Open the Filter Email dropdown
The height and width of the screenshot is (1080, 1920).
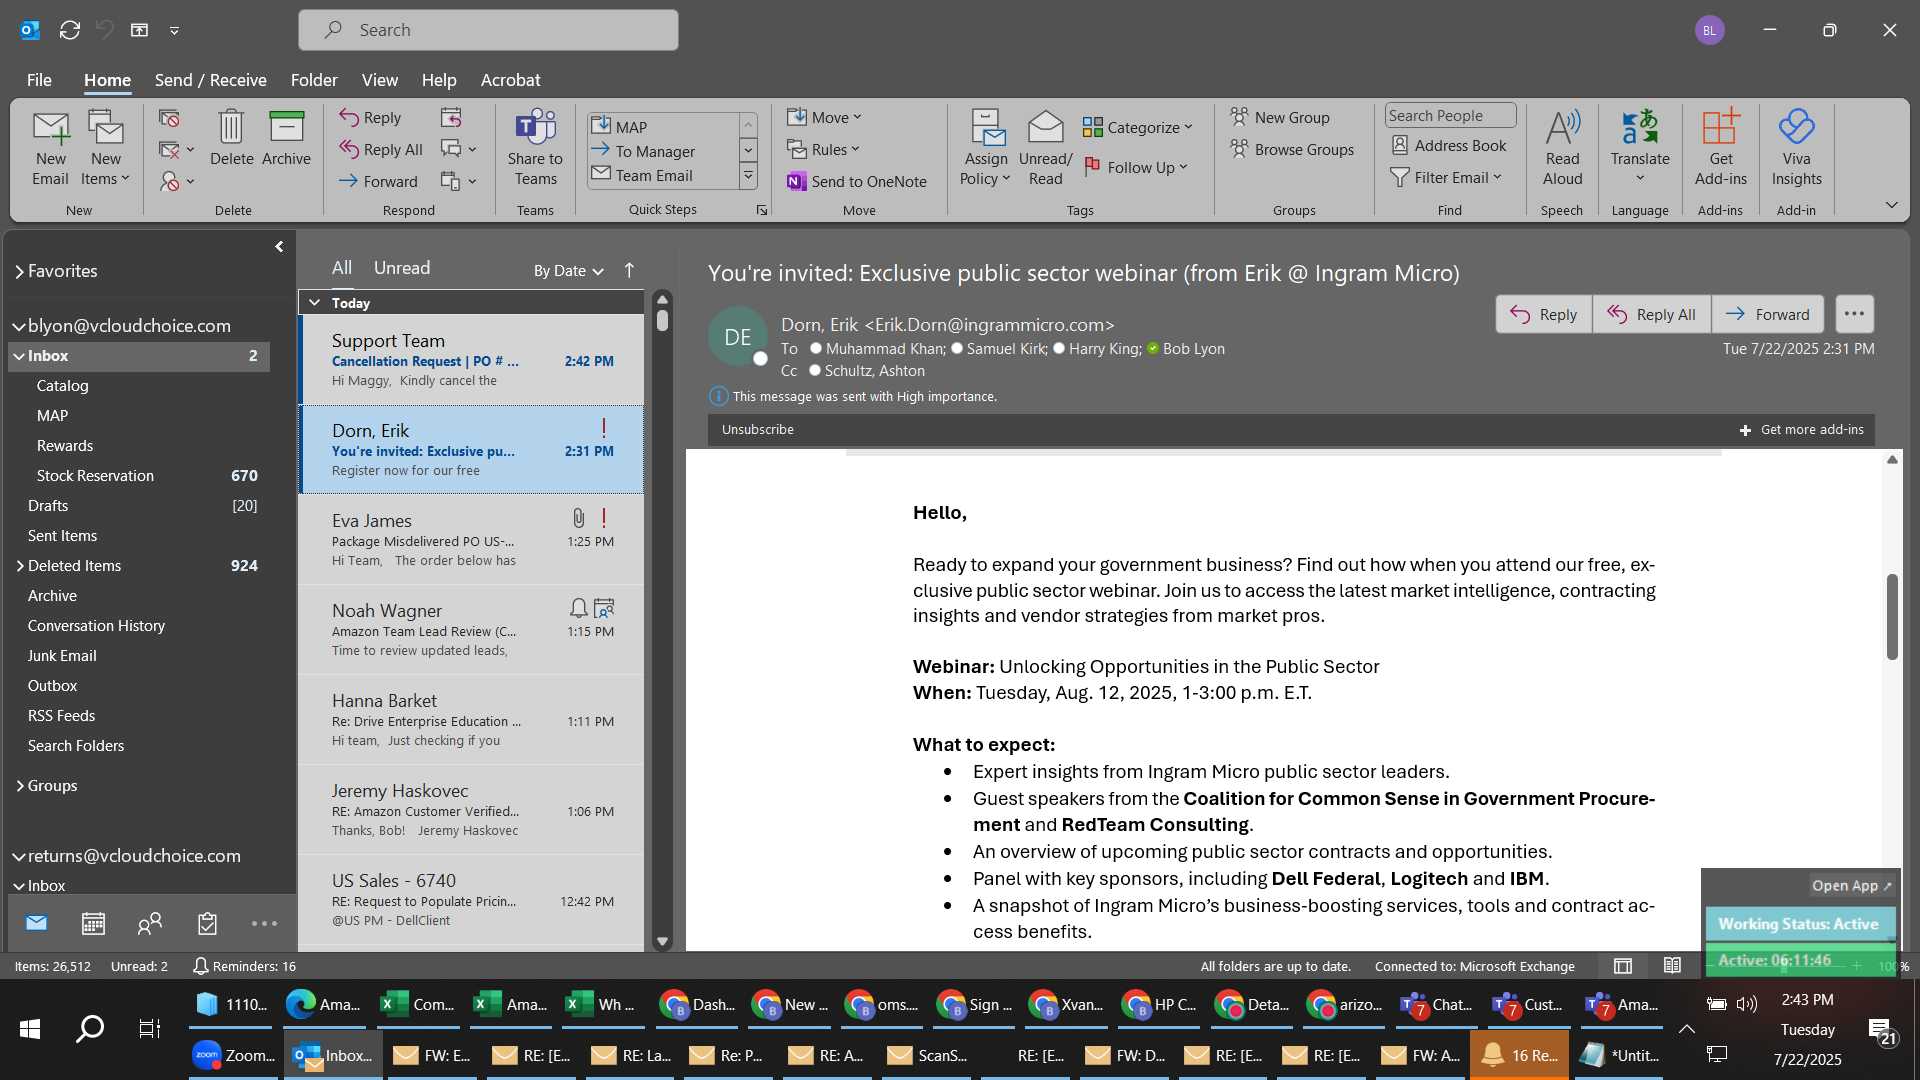click(1446, 177)
